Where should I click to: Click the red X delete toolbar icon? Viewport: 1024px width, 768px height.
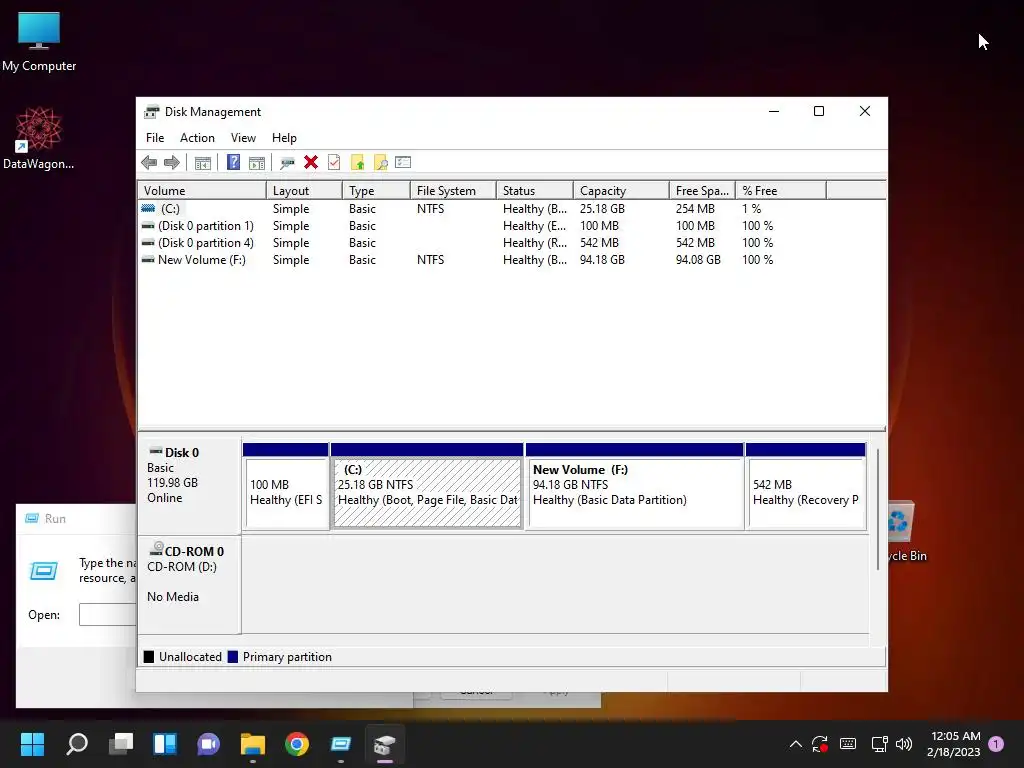tap(311, 163)
